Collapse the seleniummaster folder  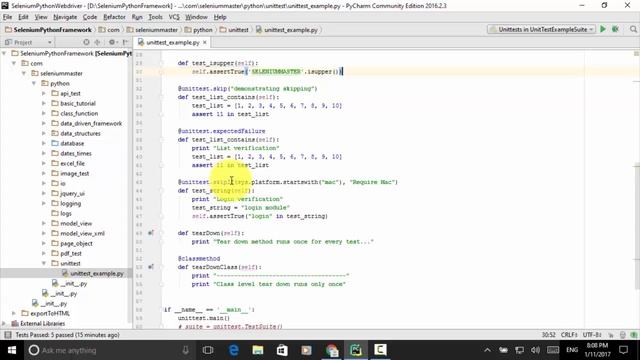(x=24, y=73)
